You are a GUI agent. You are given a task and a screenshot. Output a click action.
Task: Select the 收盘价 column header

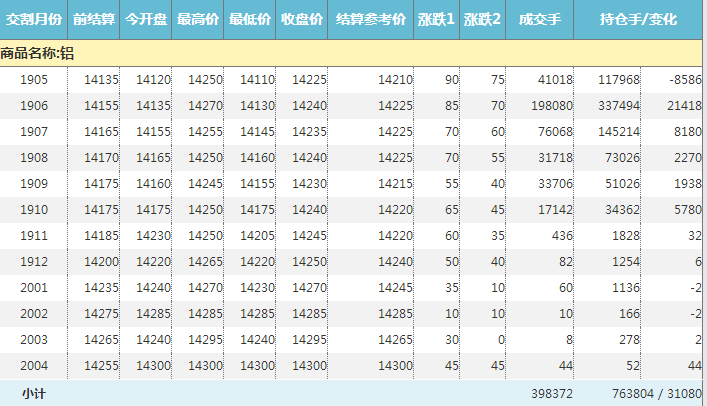coord(302,19)
